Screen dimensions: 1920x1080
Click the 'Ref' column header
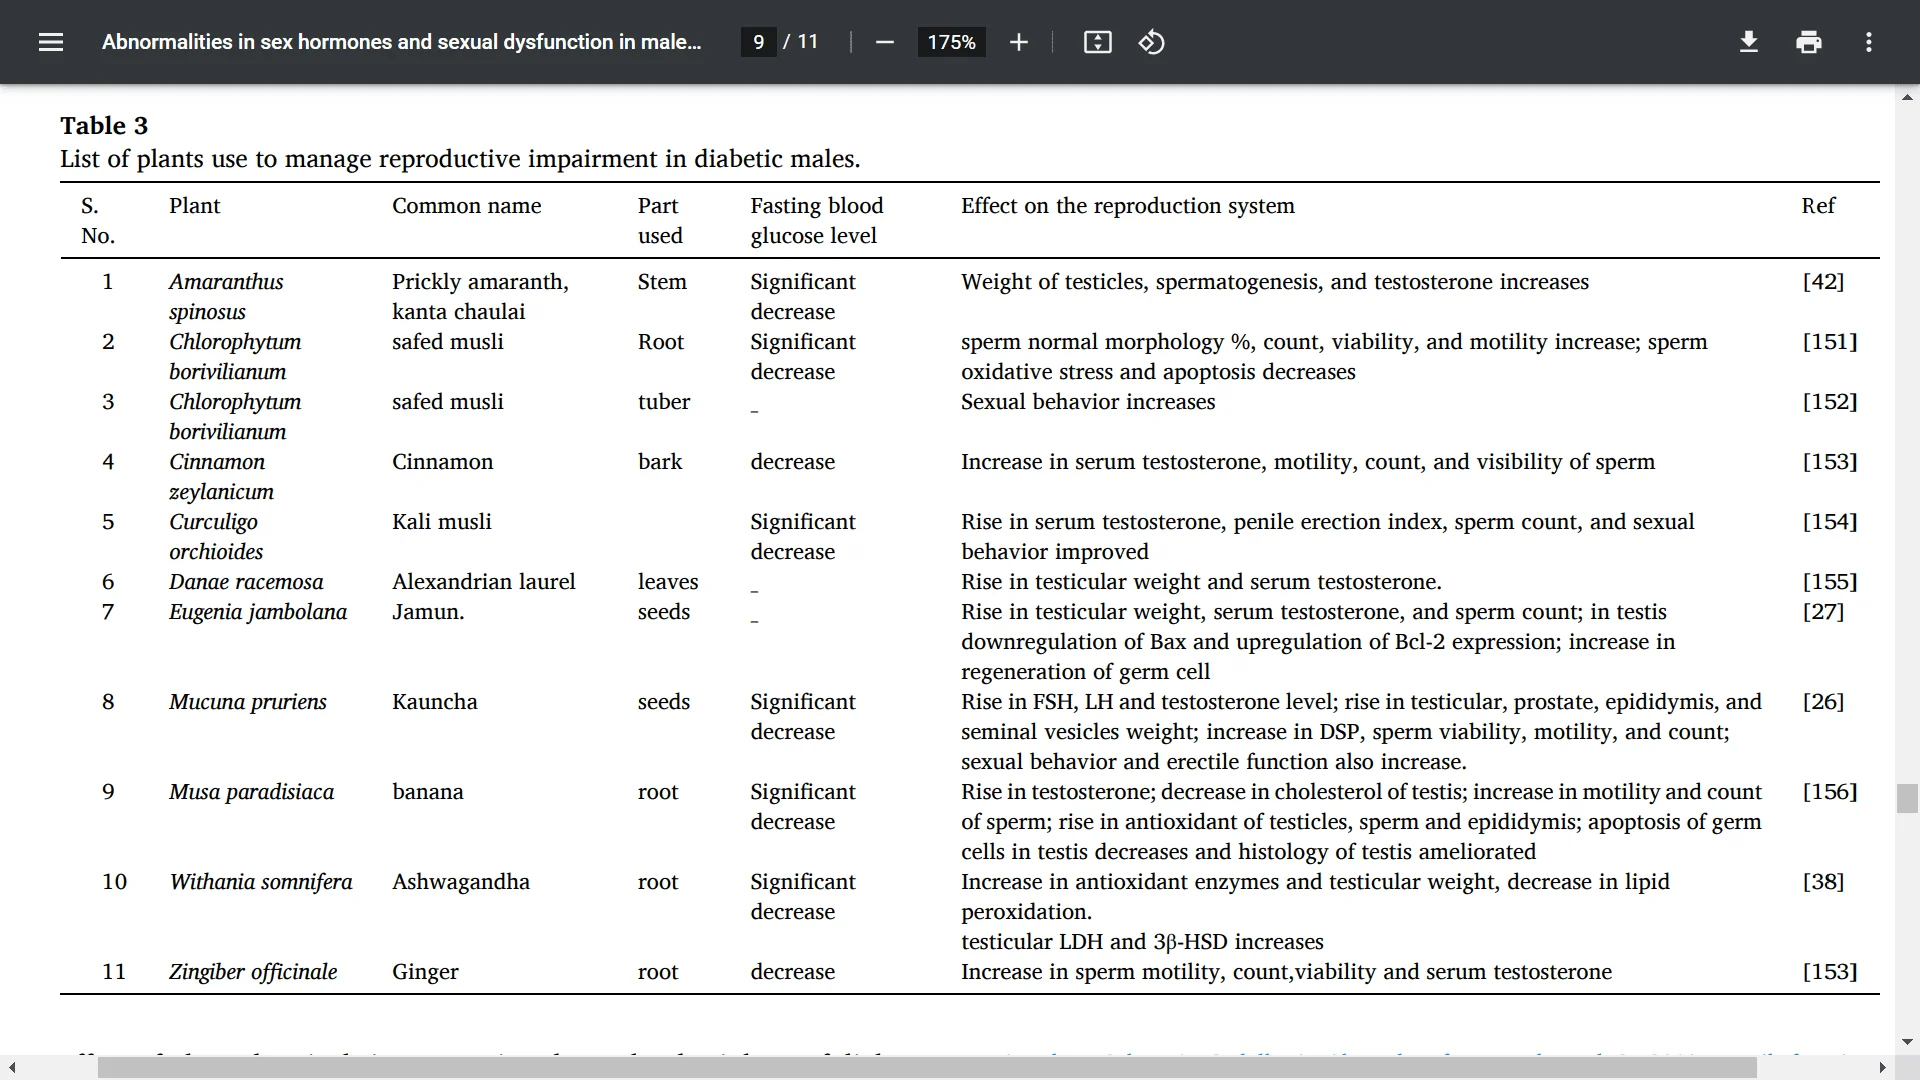(1818, 205)
